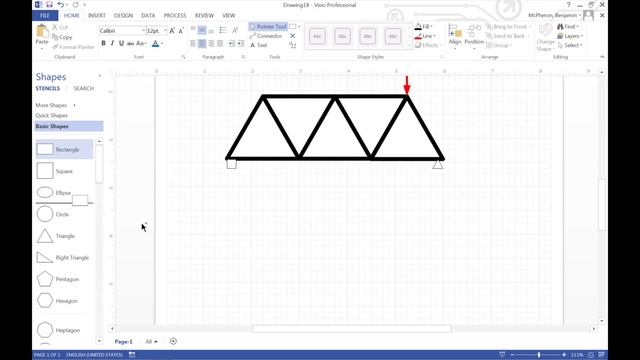Click the Rotate Text icon
Viewport: 640px width, 360px height.
click(235, 30)
